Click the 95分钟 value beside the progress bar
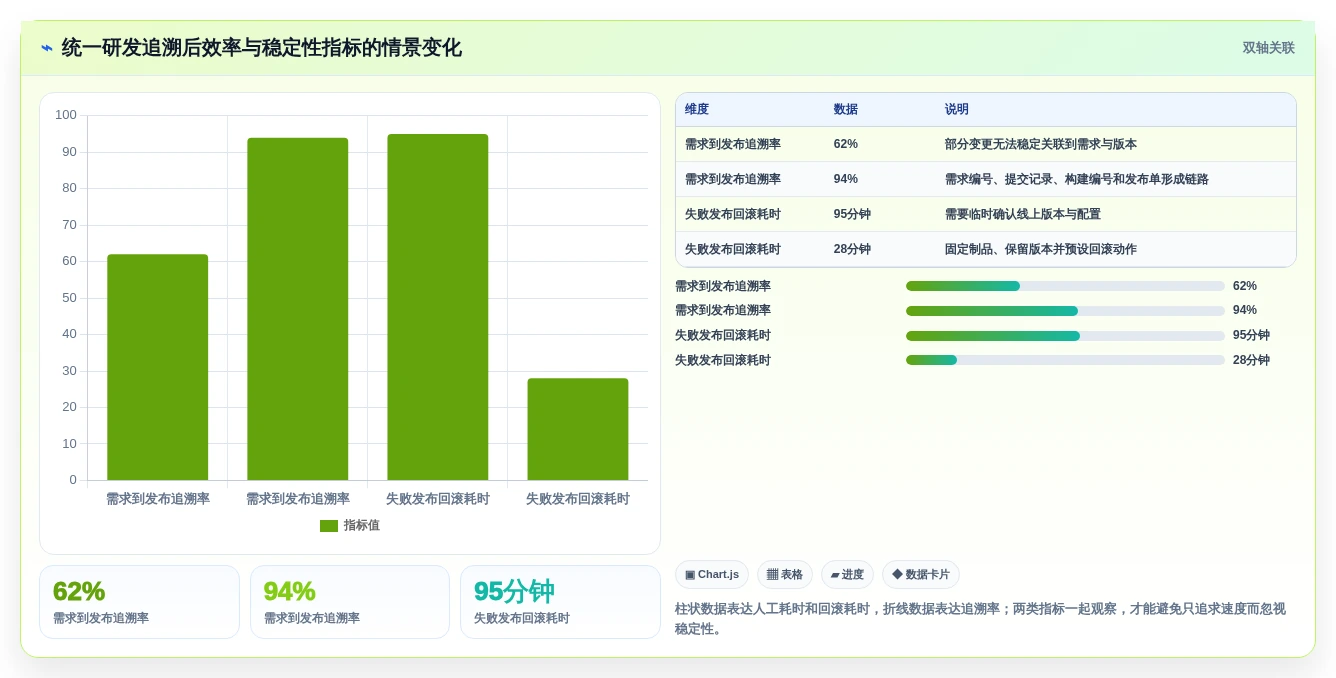Viewport: 1336px width, 678px height. coord(1251,336)
